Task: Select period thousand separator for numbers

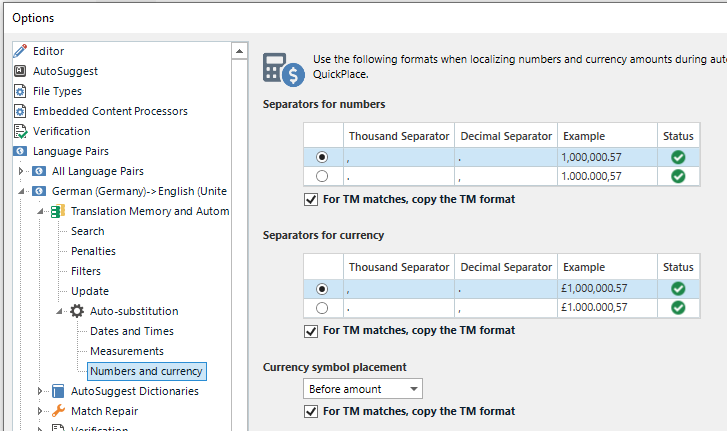Action: pyautogui.click(x=322, y=176)
